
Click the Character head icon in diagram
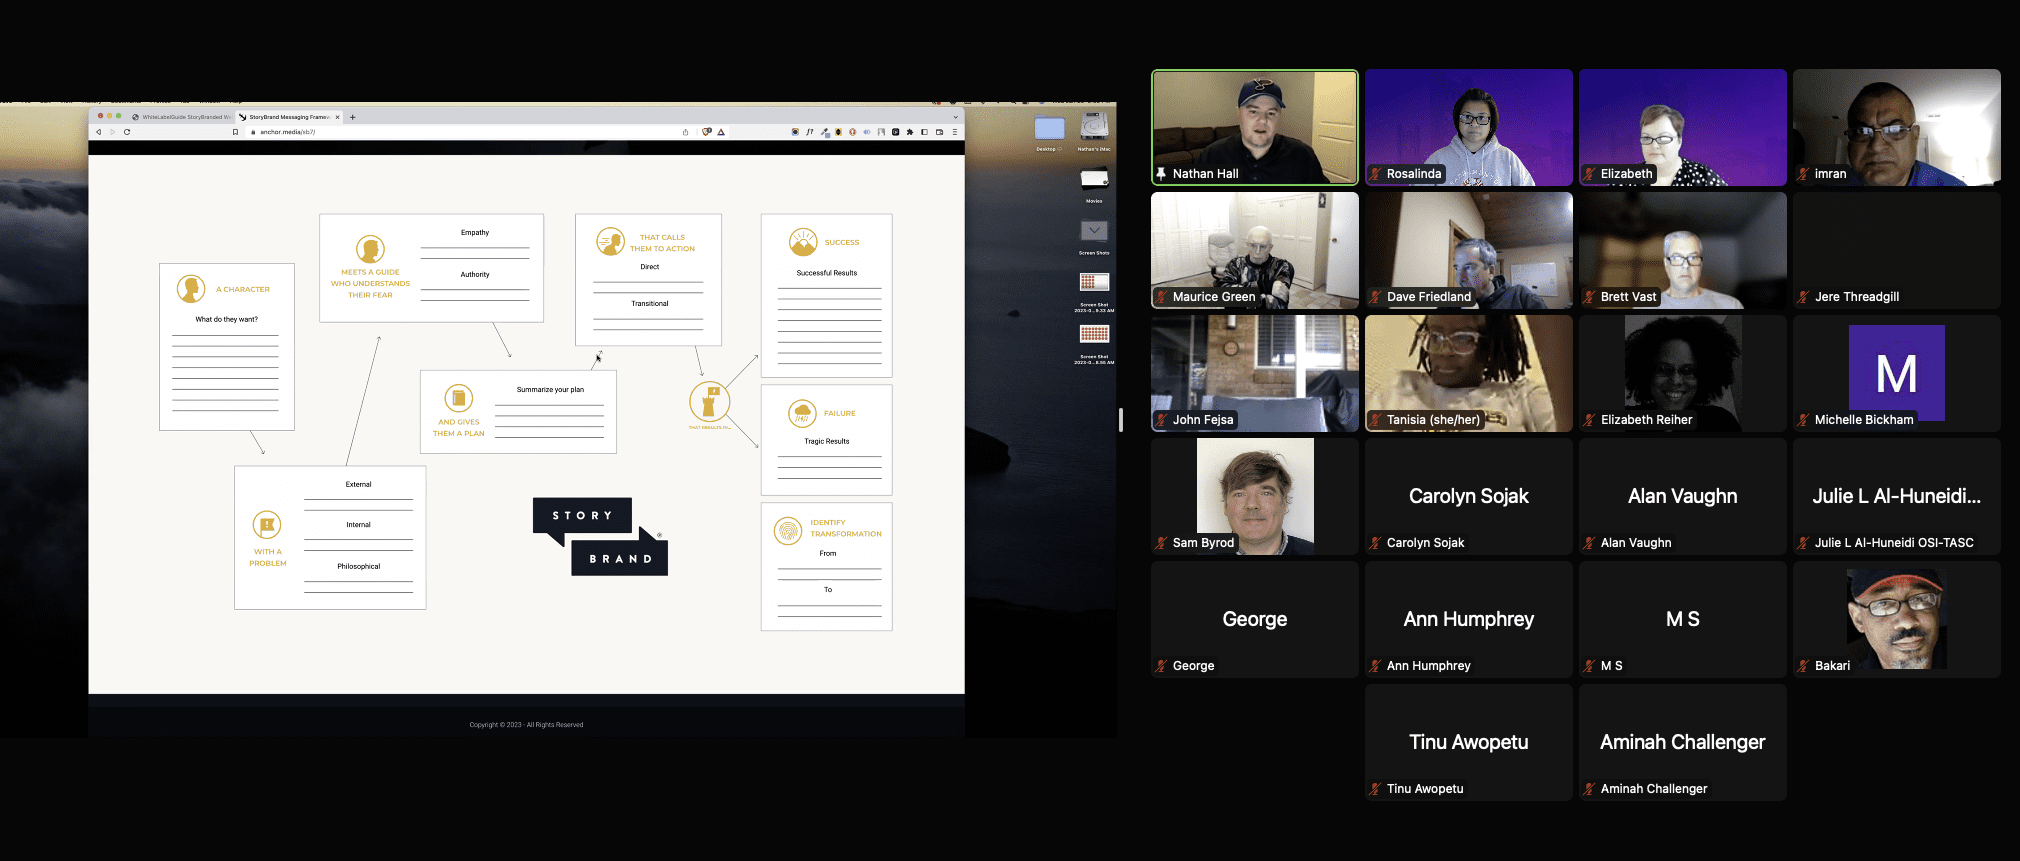pos(191,289)
